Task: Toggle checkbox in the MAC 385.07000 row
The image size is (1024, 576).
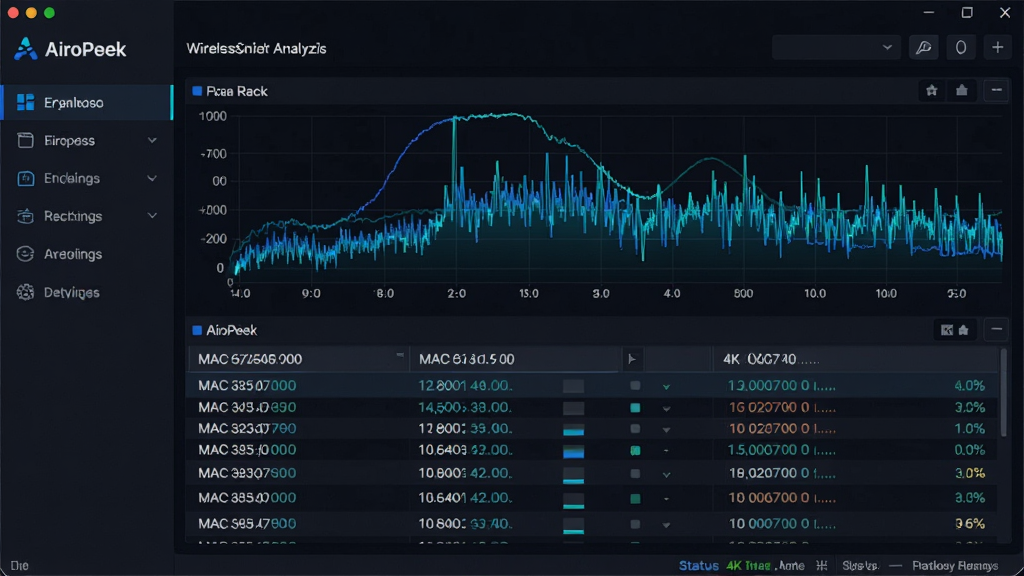Action: [635, 386]
